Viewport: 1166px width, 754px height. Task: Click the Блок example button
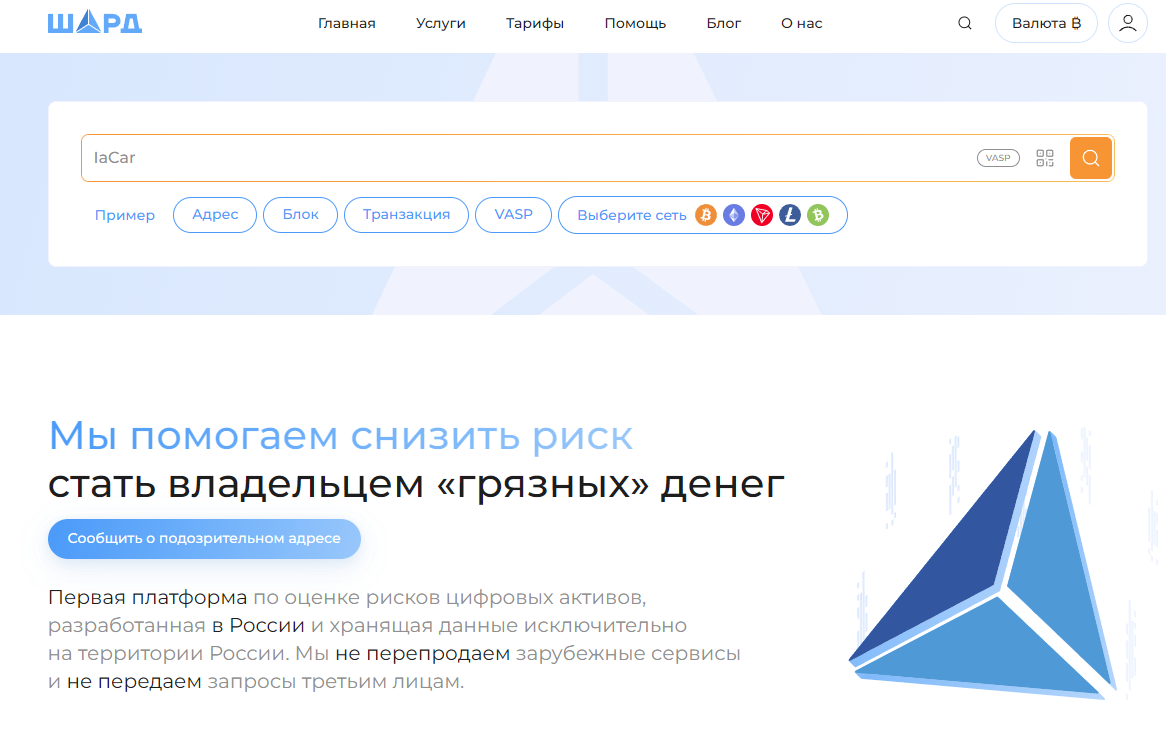point(300,215)
